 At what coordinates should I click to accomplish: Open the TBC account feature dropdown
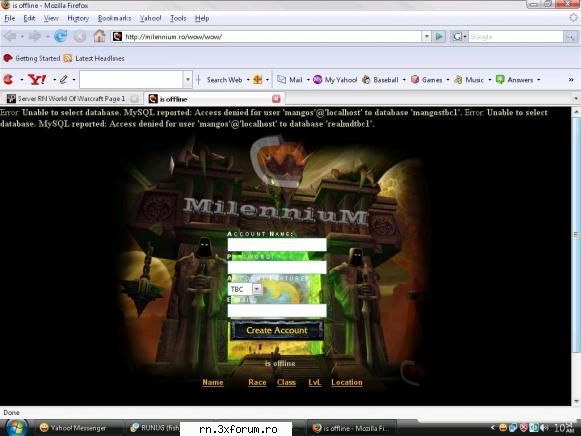[x=245, y=289]
